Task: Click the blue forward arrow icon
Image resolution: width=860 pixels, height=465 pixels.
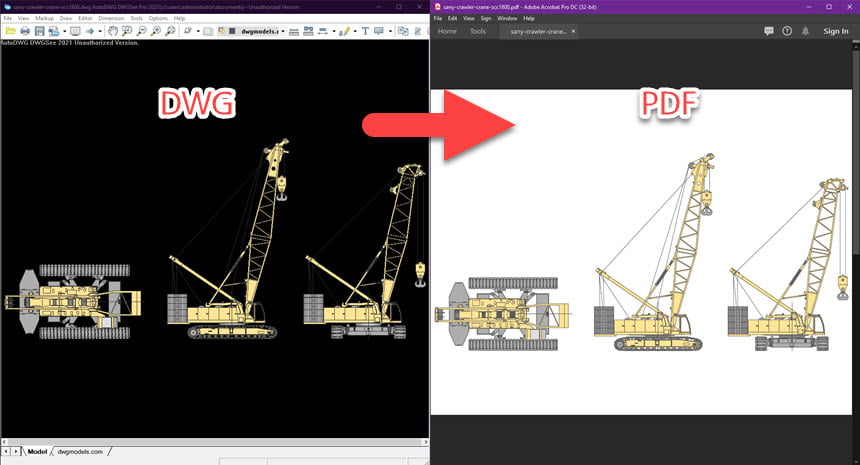Action: pyautogui.click(x=89, y=31)
